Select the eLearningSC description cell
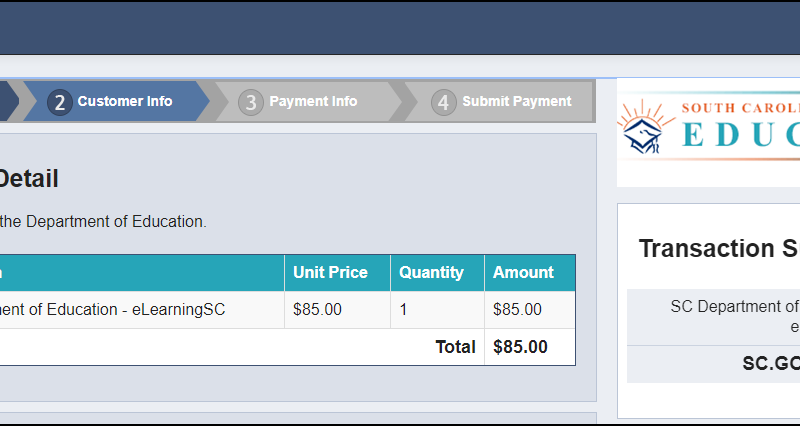 click(142, 310)
